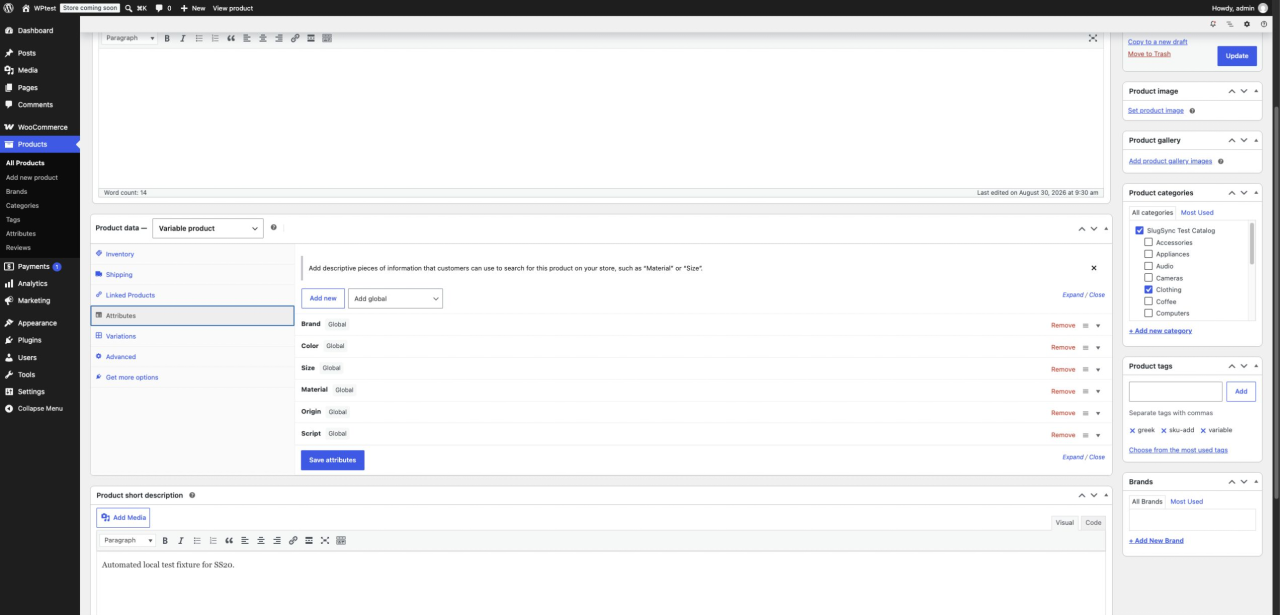This screenshot has width=1280, height=615.
Task: Open WooCommerce in the admin sidebar
Action: (40, 127)
